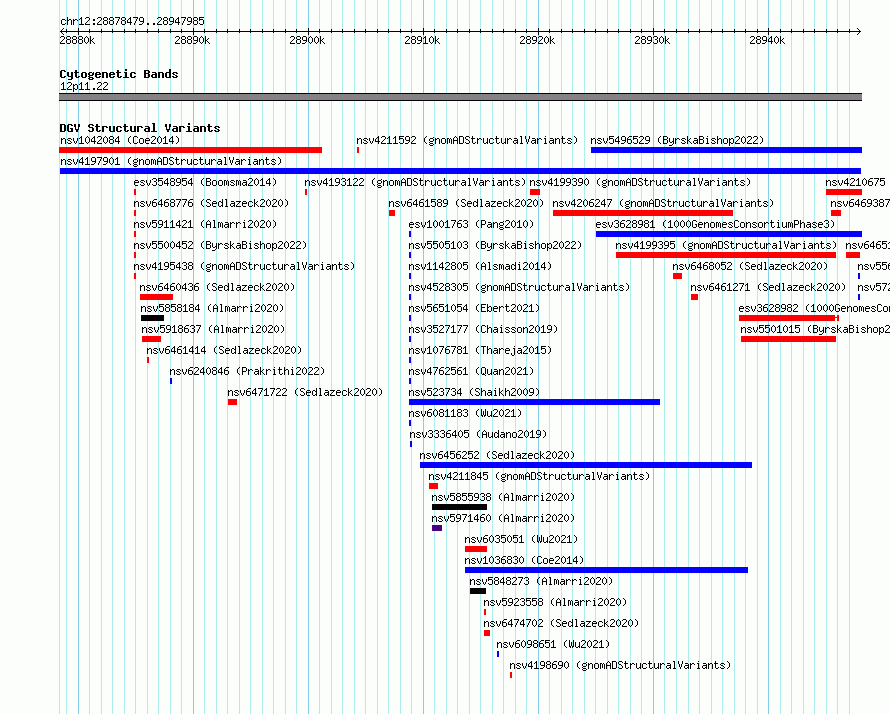Open nsv6081183 (Wu2021) variant
The width and height of the screenshot is (890, 714).
click(x=465, y=413)
